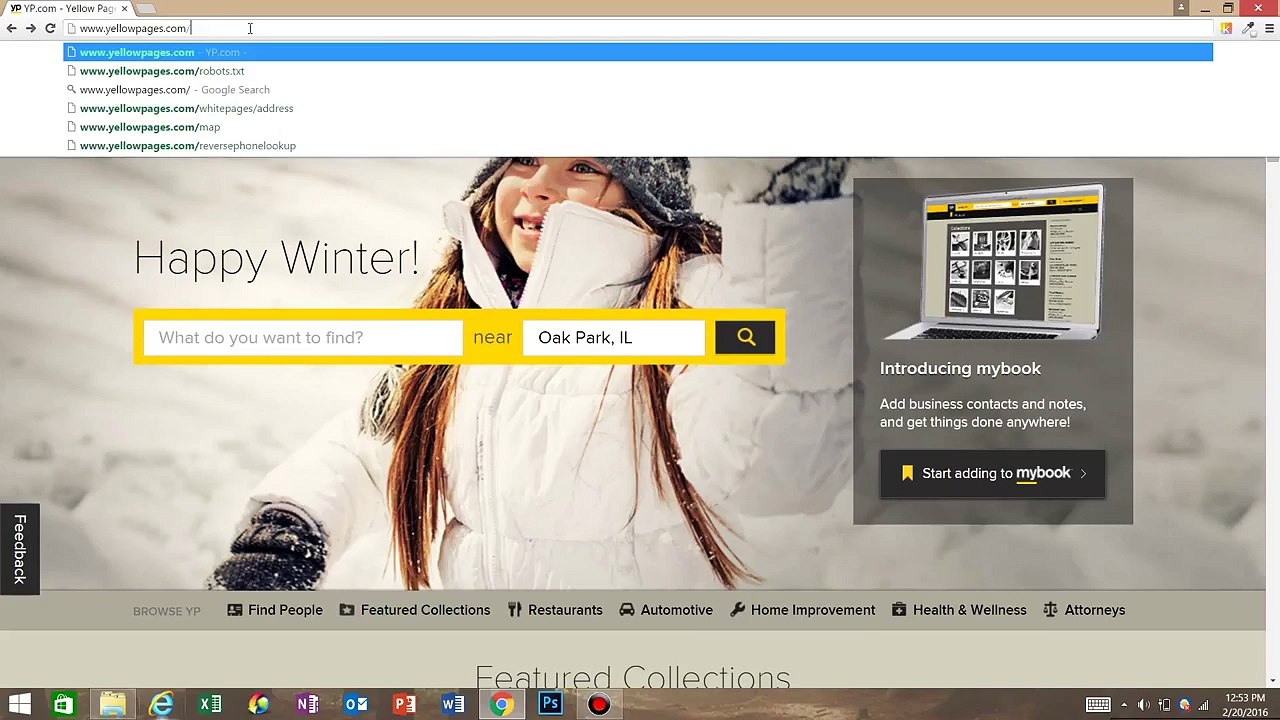Select the whitepages/address suggestion
Screen dimensions: 1280x720
click(x=638, y=108)
